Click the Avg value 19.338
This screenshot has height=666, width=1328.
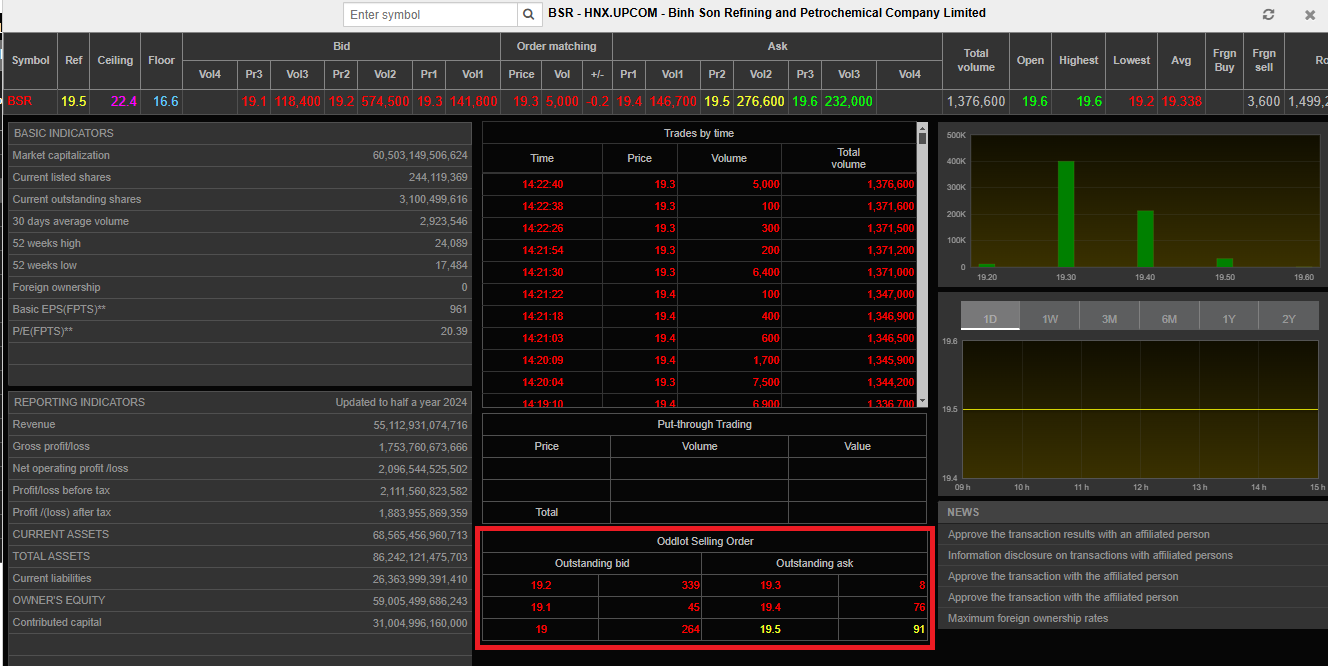1181,101
